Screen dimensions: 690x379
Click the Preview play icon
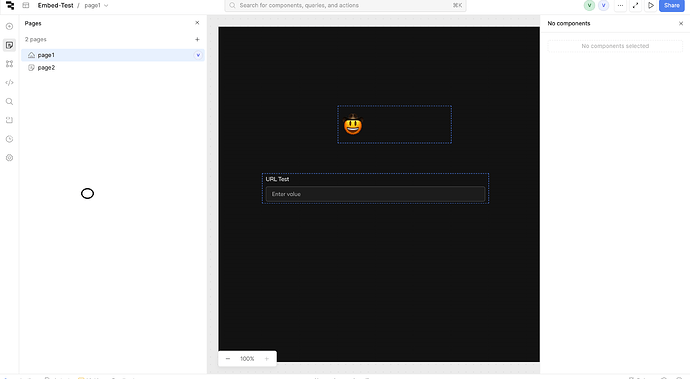(651, 5)
